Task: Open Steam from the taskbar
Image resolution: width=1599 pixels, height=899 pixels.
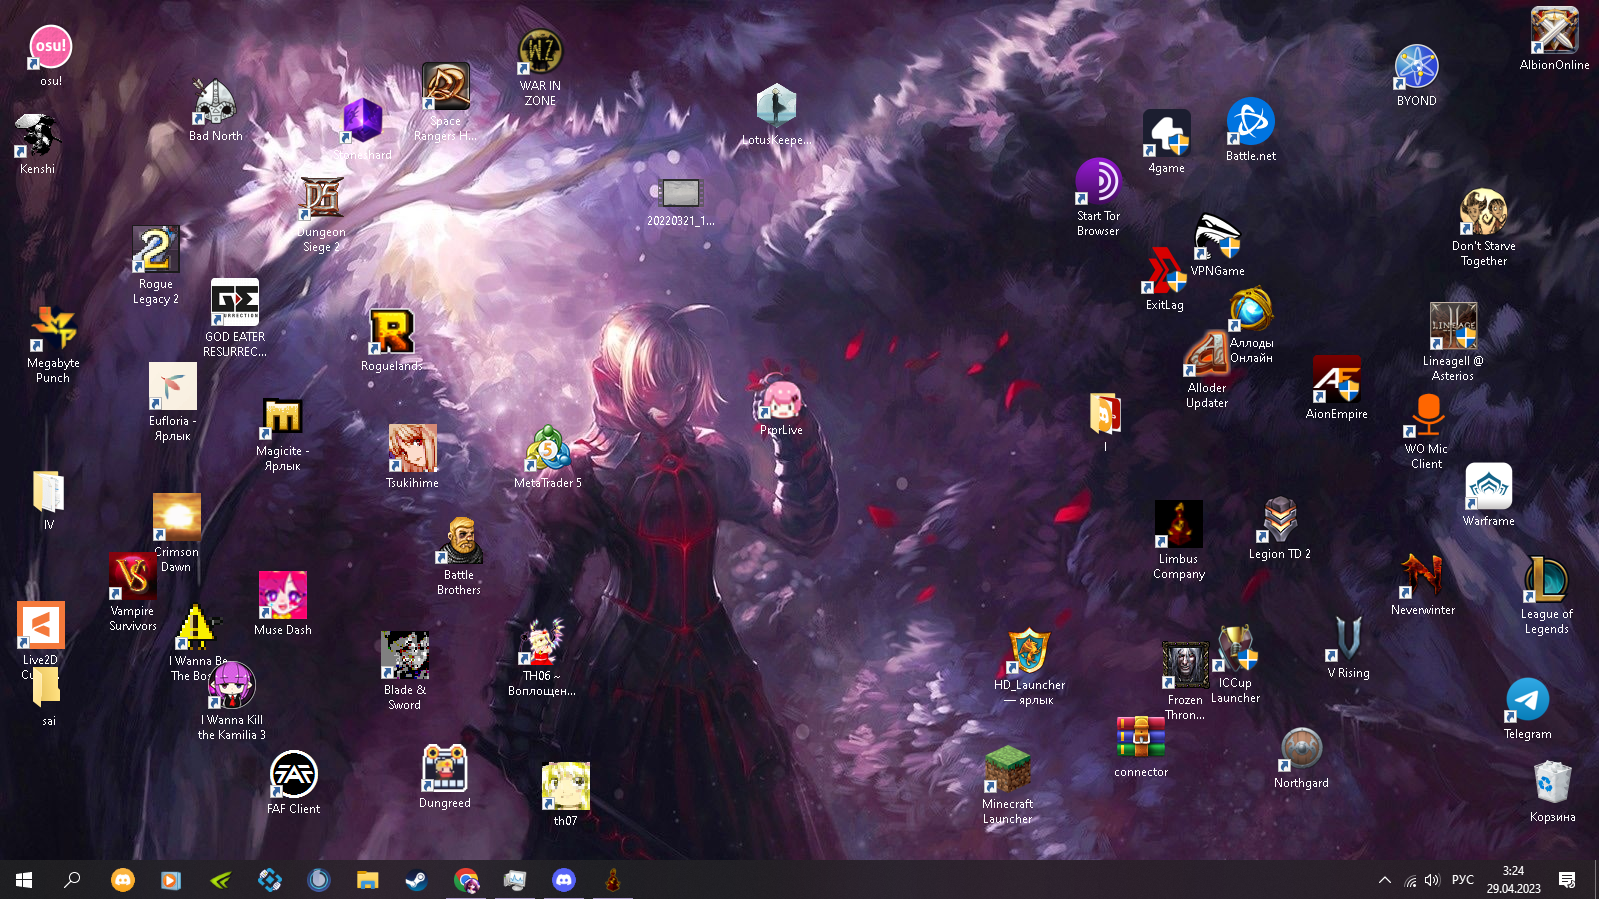Action: coord(416,880)
